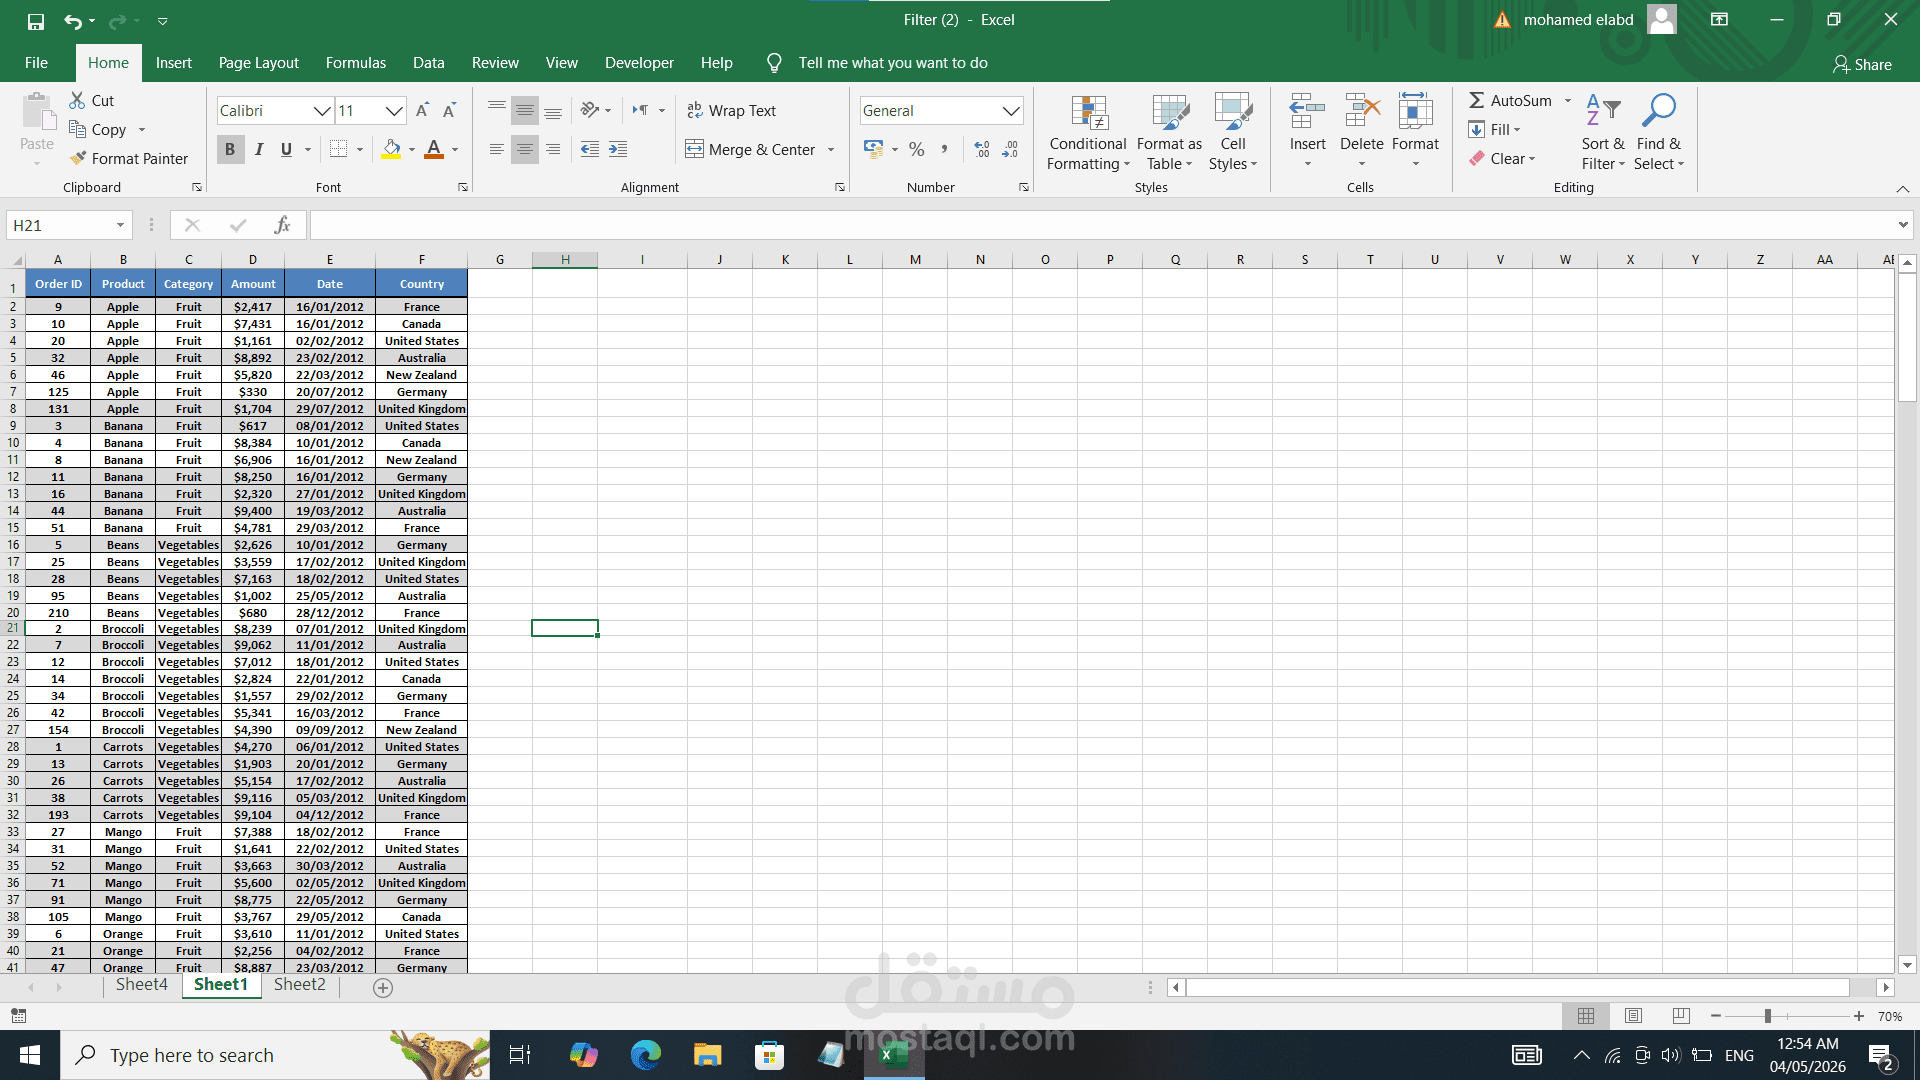The height and width of the screenshot is (1080, 1920).
Task: Open Conditional Formatting menu
Action: pyautogui.click(x=1088, y=133)
